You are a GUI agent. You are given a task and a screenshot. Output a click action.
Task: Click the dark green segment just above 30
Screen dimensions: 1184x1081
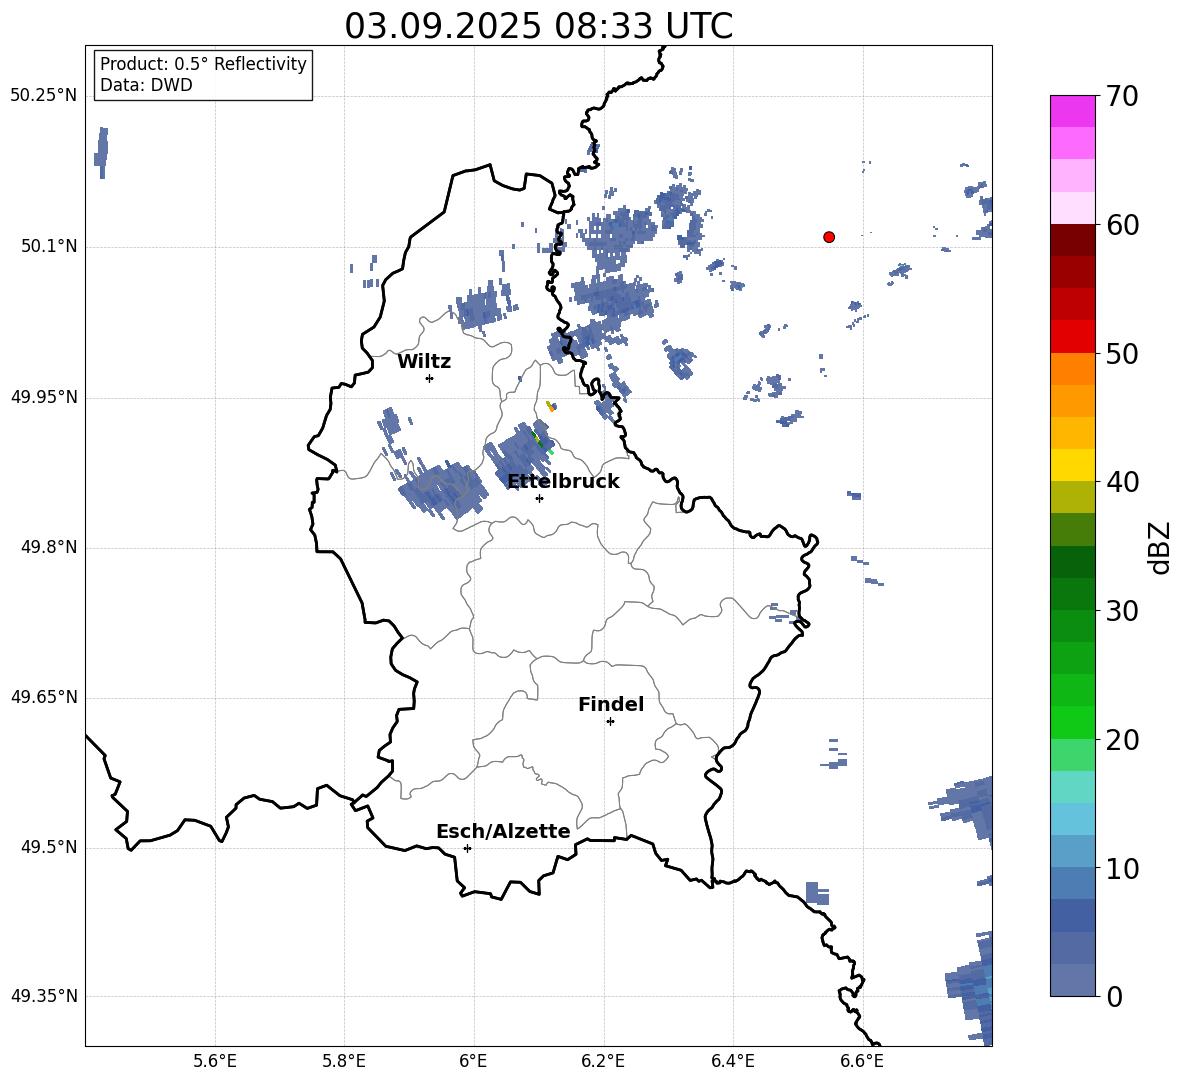click(1073, 594)
